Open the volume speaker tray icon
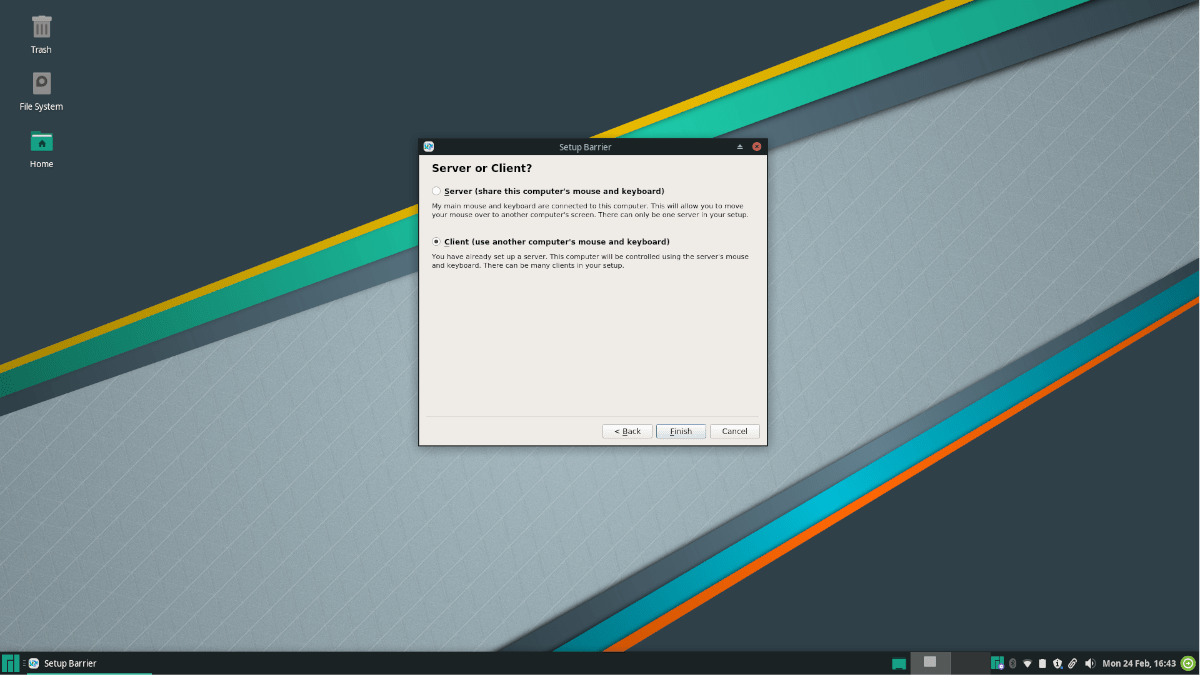The height and width of the screenshot is (675, 1200). point(1089,663)
